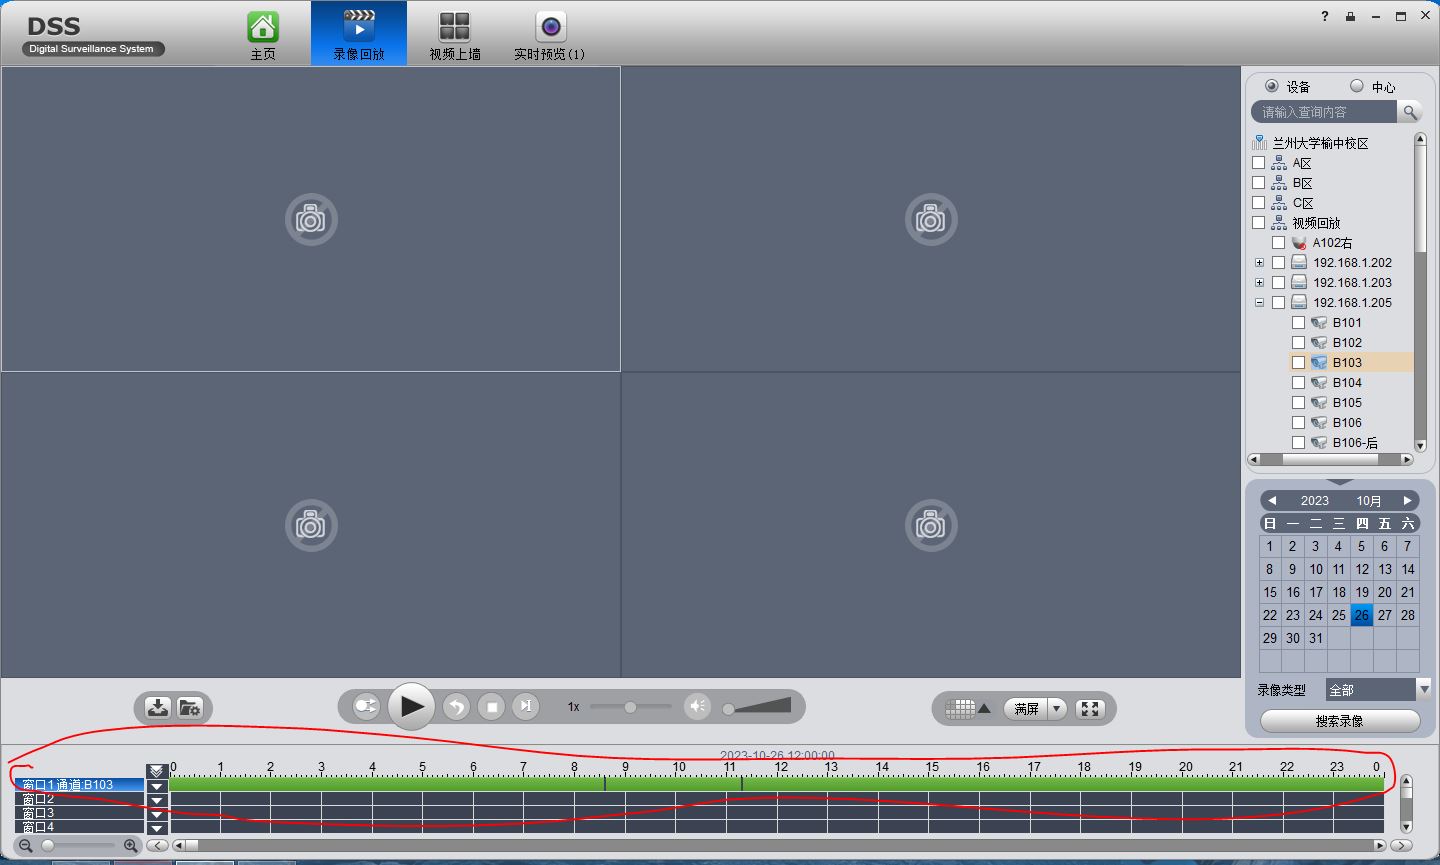The width and height of the screenshot is (1440, 865).
Task: Select the B105 channel label
Action: pyautogui.click(x=1347, y=402)
